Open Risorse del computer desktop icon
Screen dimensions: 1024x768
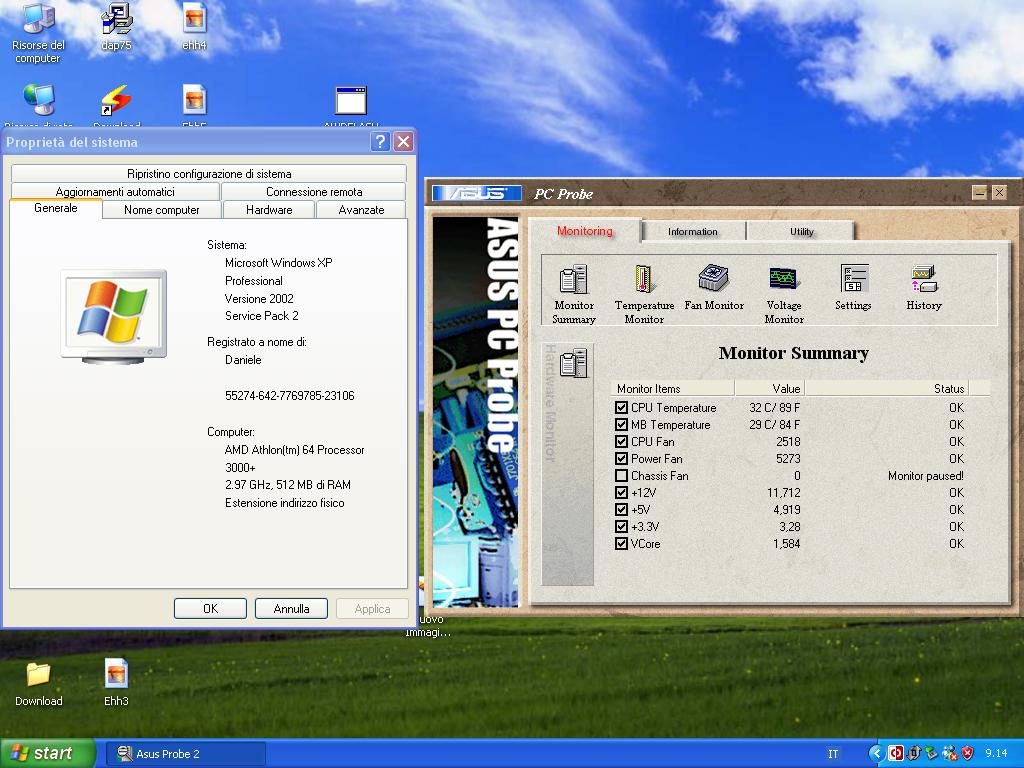coord(38,32)
